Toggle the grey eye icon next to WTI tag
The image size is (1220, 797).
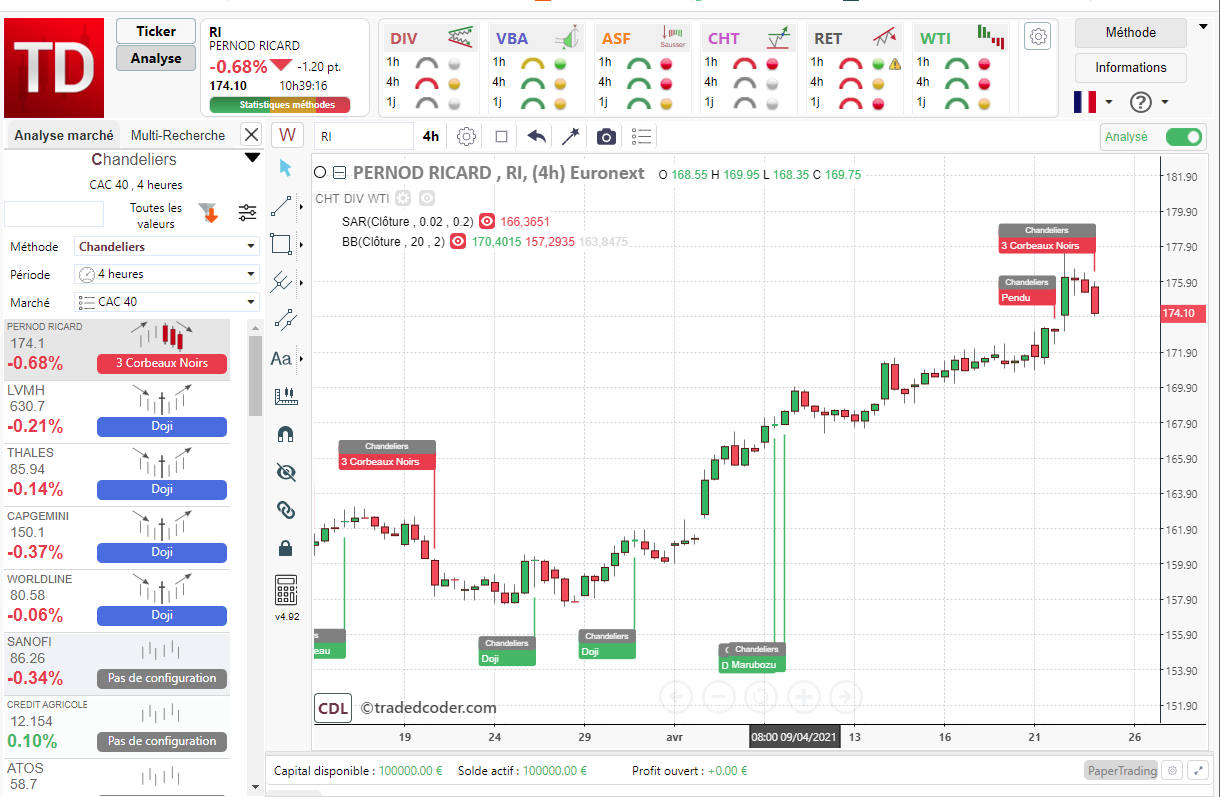click(427, 198)
